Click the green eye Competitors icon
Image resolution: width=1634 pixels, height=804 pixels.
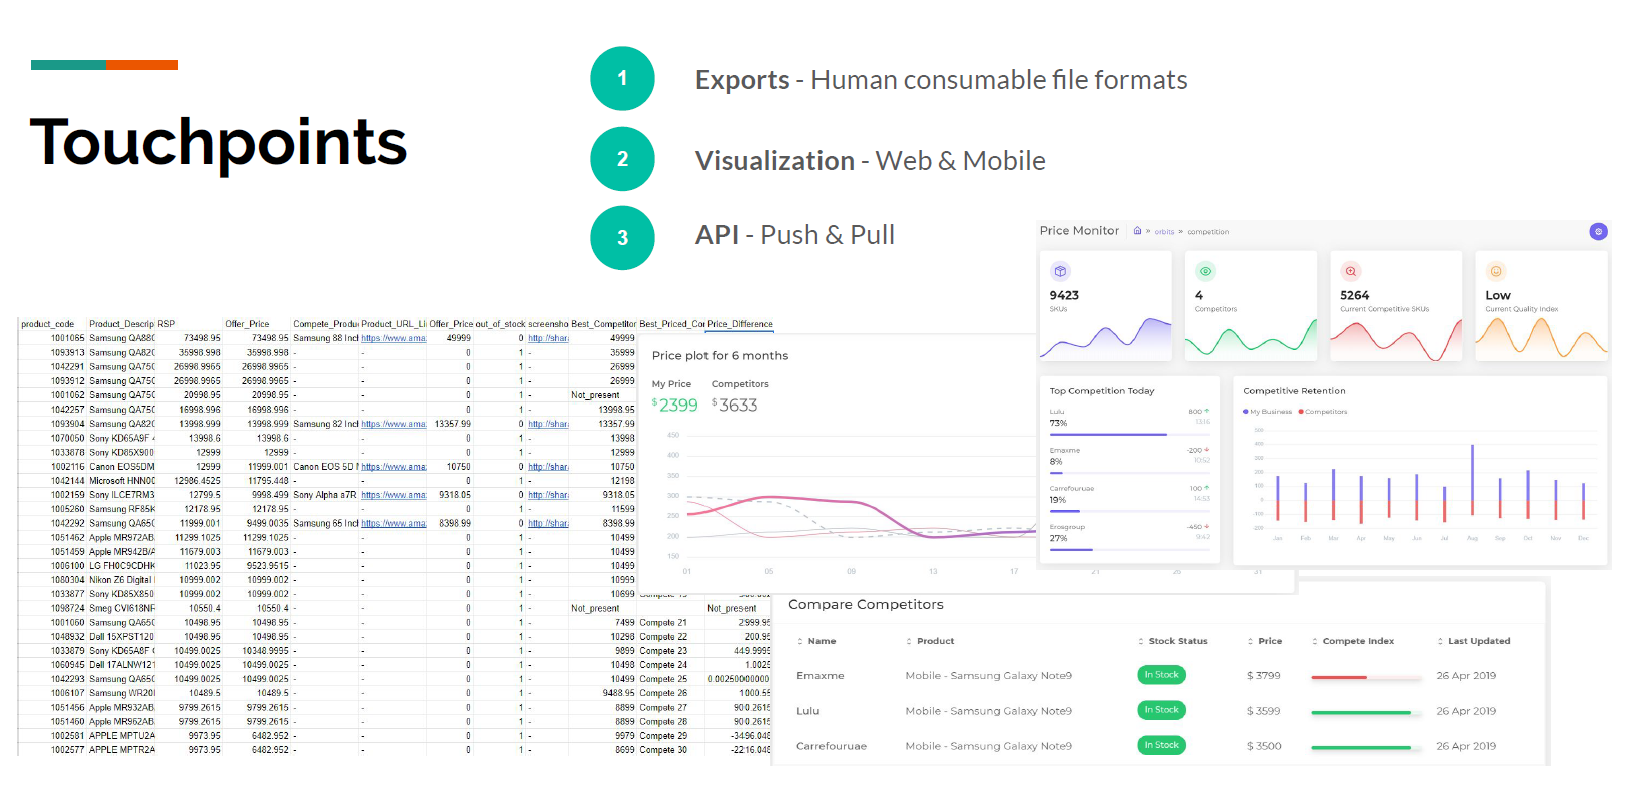[1205, 271]
